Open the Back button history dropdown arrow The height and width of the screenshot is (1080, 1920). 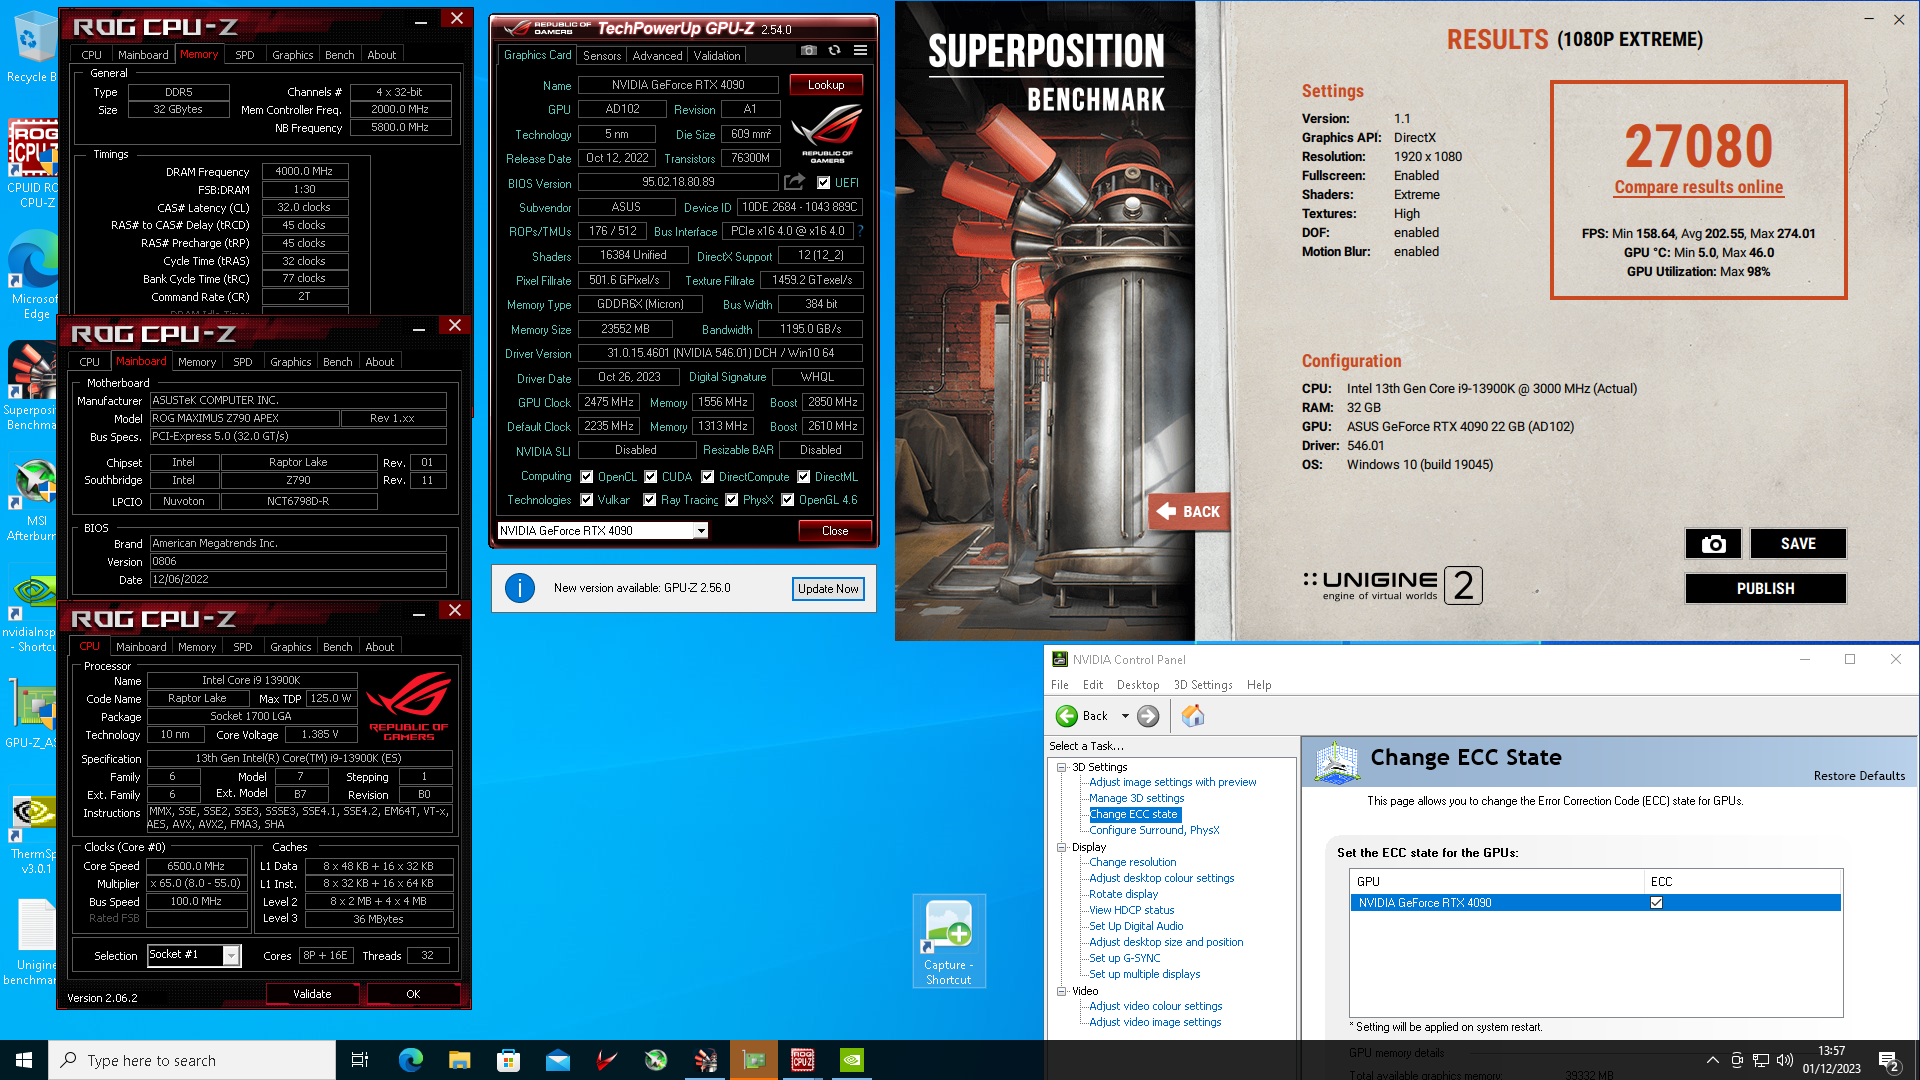coord(1125,716)
